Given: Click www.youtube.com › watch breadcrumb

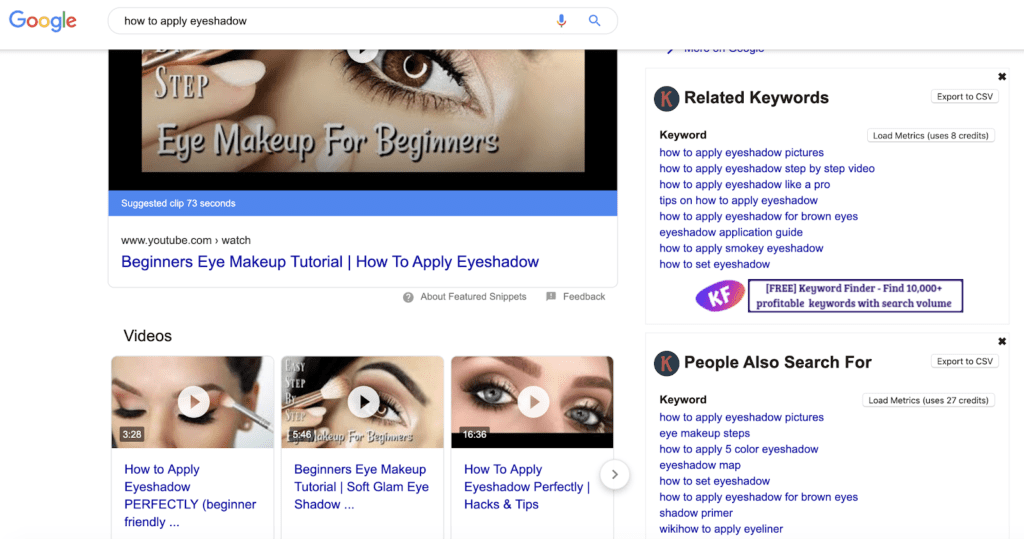Looking at the screenshot, I should tap(185, 240).
